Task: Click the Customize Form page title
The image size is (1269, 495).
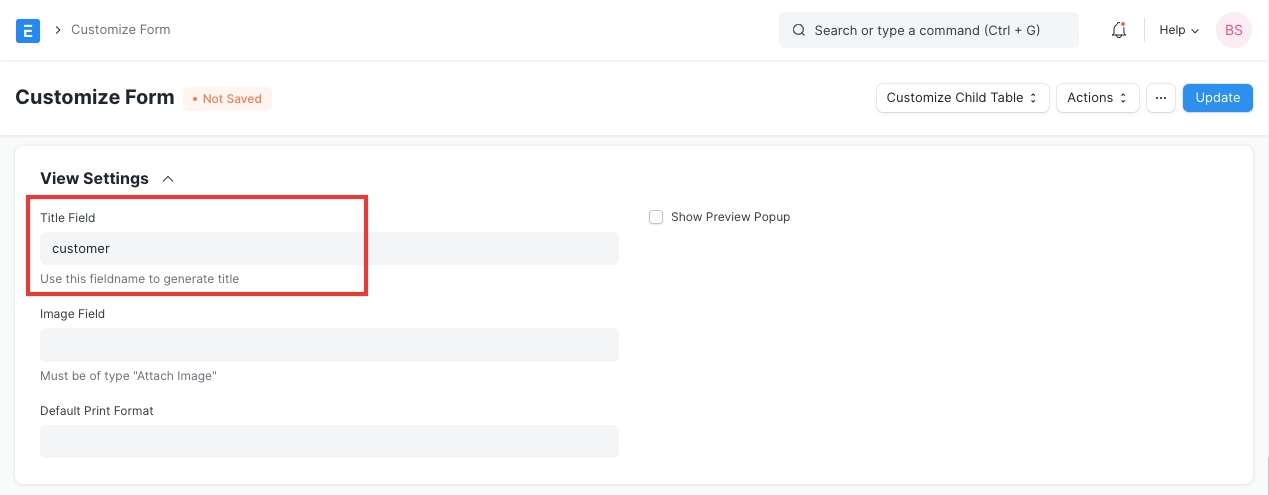Action: pos(95,98)
